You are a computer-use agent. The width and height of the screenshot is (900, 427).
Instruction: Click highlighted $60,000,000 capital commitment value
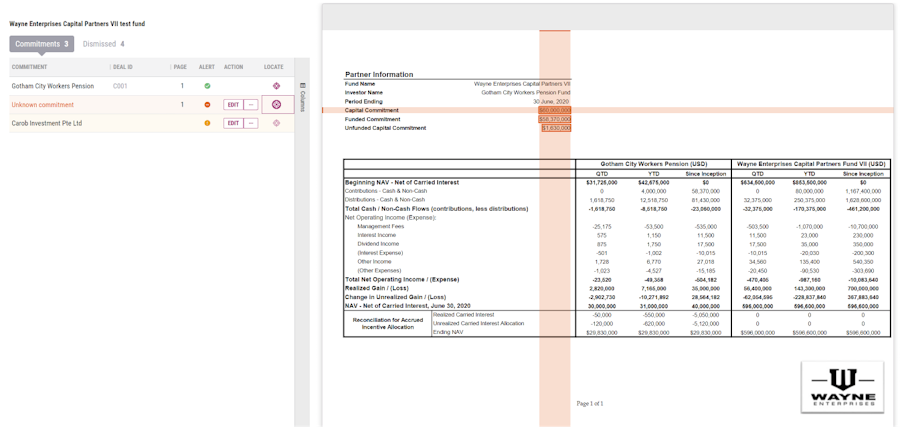point(554,110)
